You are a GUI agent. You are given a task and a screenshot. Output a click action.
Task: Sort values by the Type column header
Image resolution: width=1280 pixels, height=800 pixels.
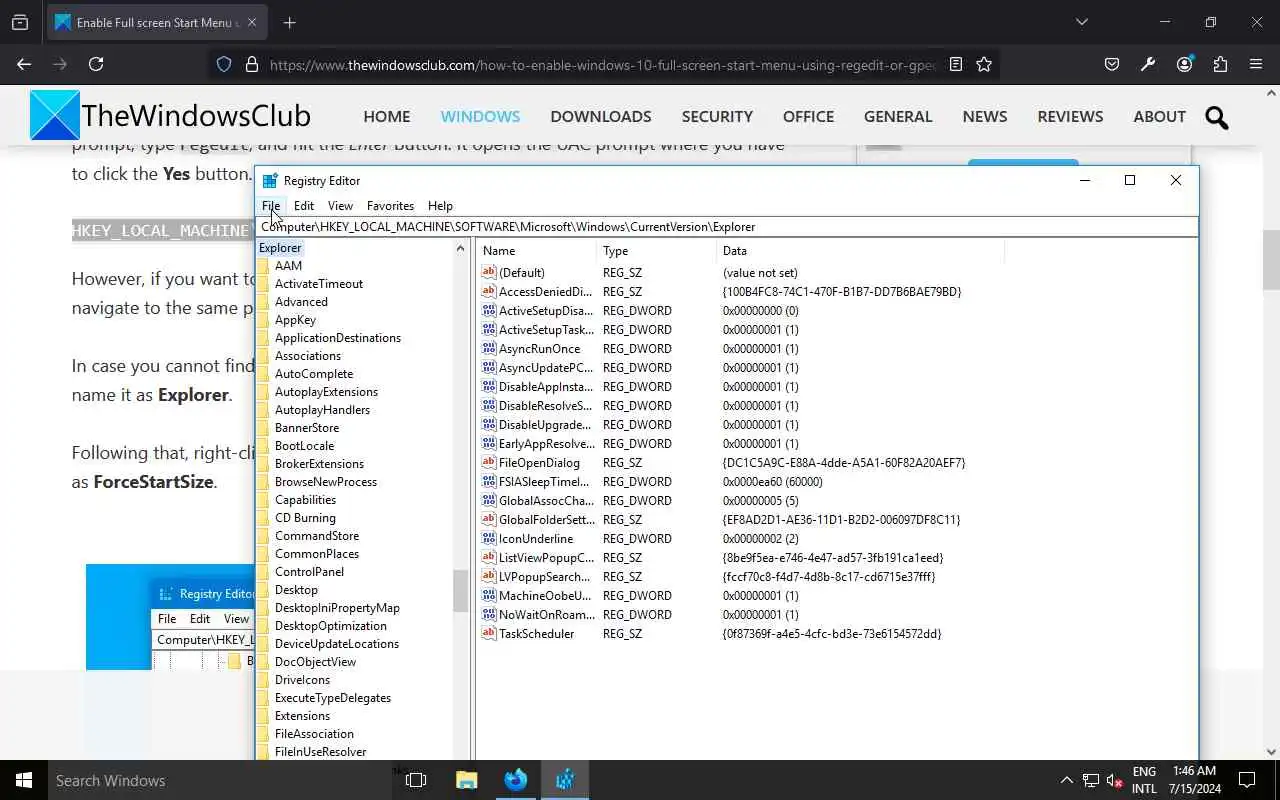pyautogui.click(x=657, y=251)
